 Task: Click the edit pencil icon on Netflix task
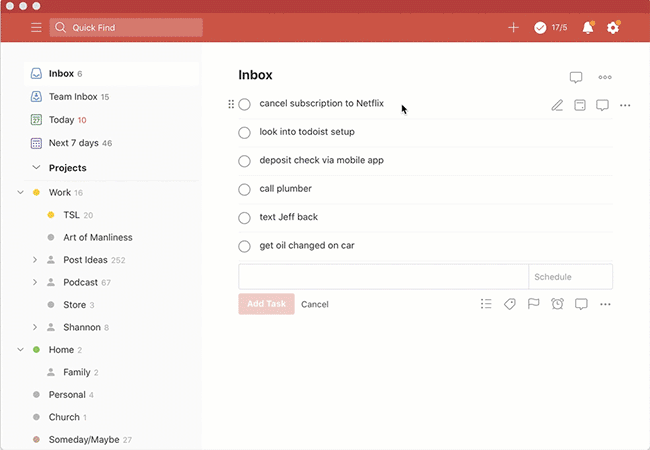(557, 105)
